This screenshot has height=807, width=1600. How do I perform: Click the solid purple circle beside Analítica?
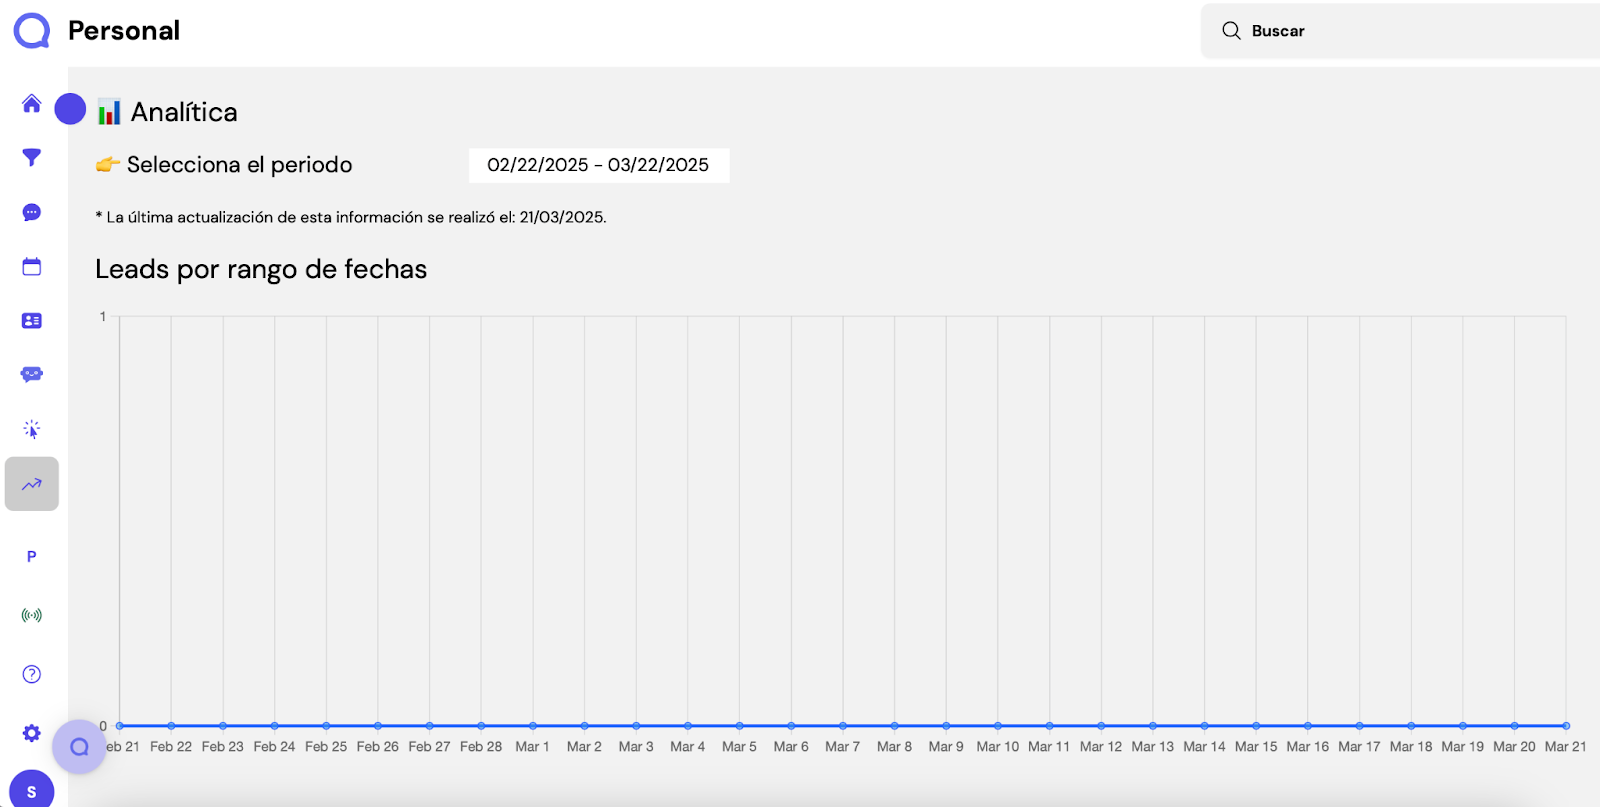[70, 109]
